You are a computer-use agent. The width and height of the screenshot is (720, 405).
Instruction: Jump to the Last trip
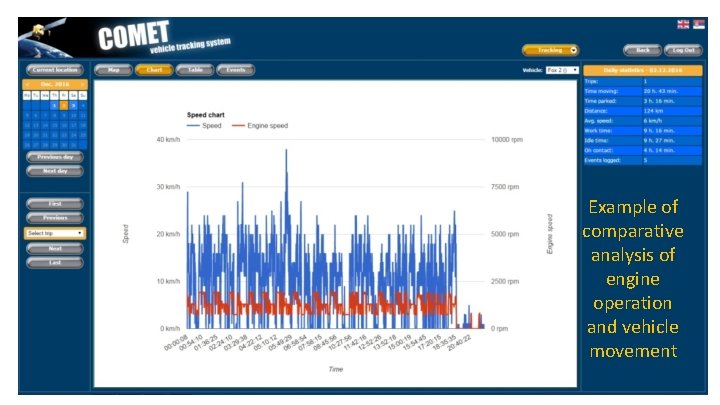(x=55, y=263)
